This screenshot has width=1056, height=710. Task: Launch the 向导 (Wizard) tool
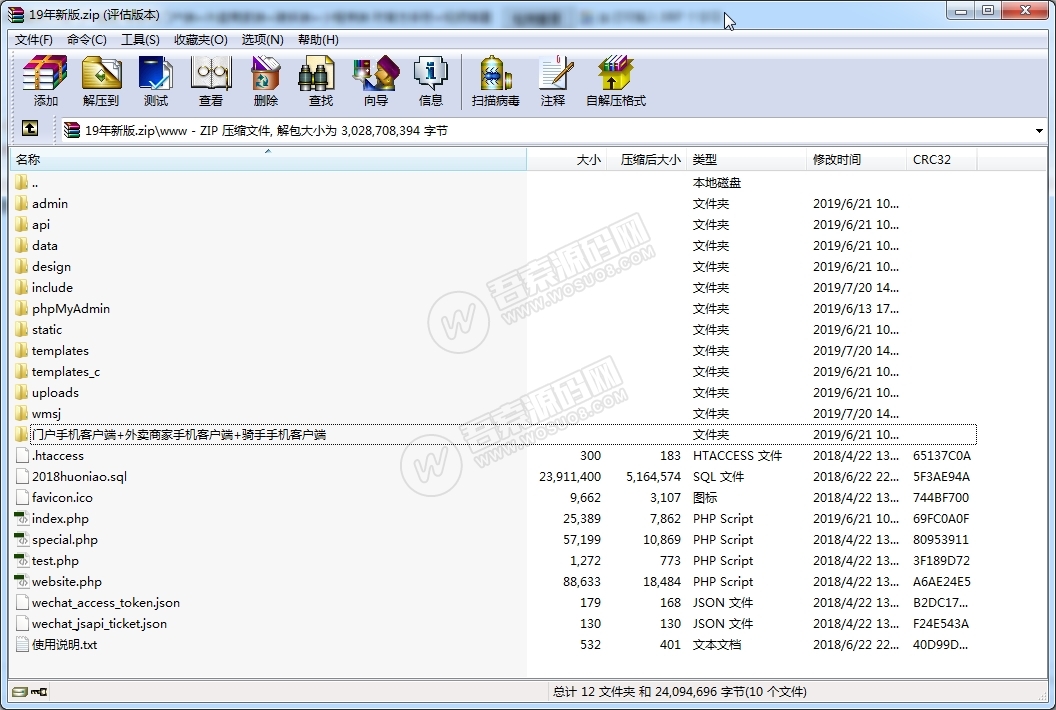(376, 81)
